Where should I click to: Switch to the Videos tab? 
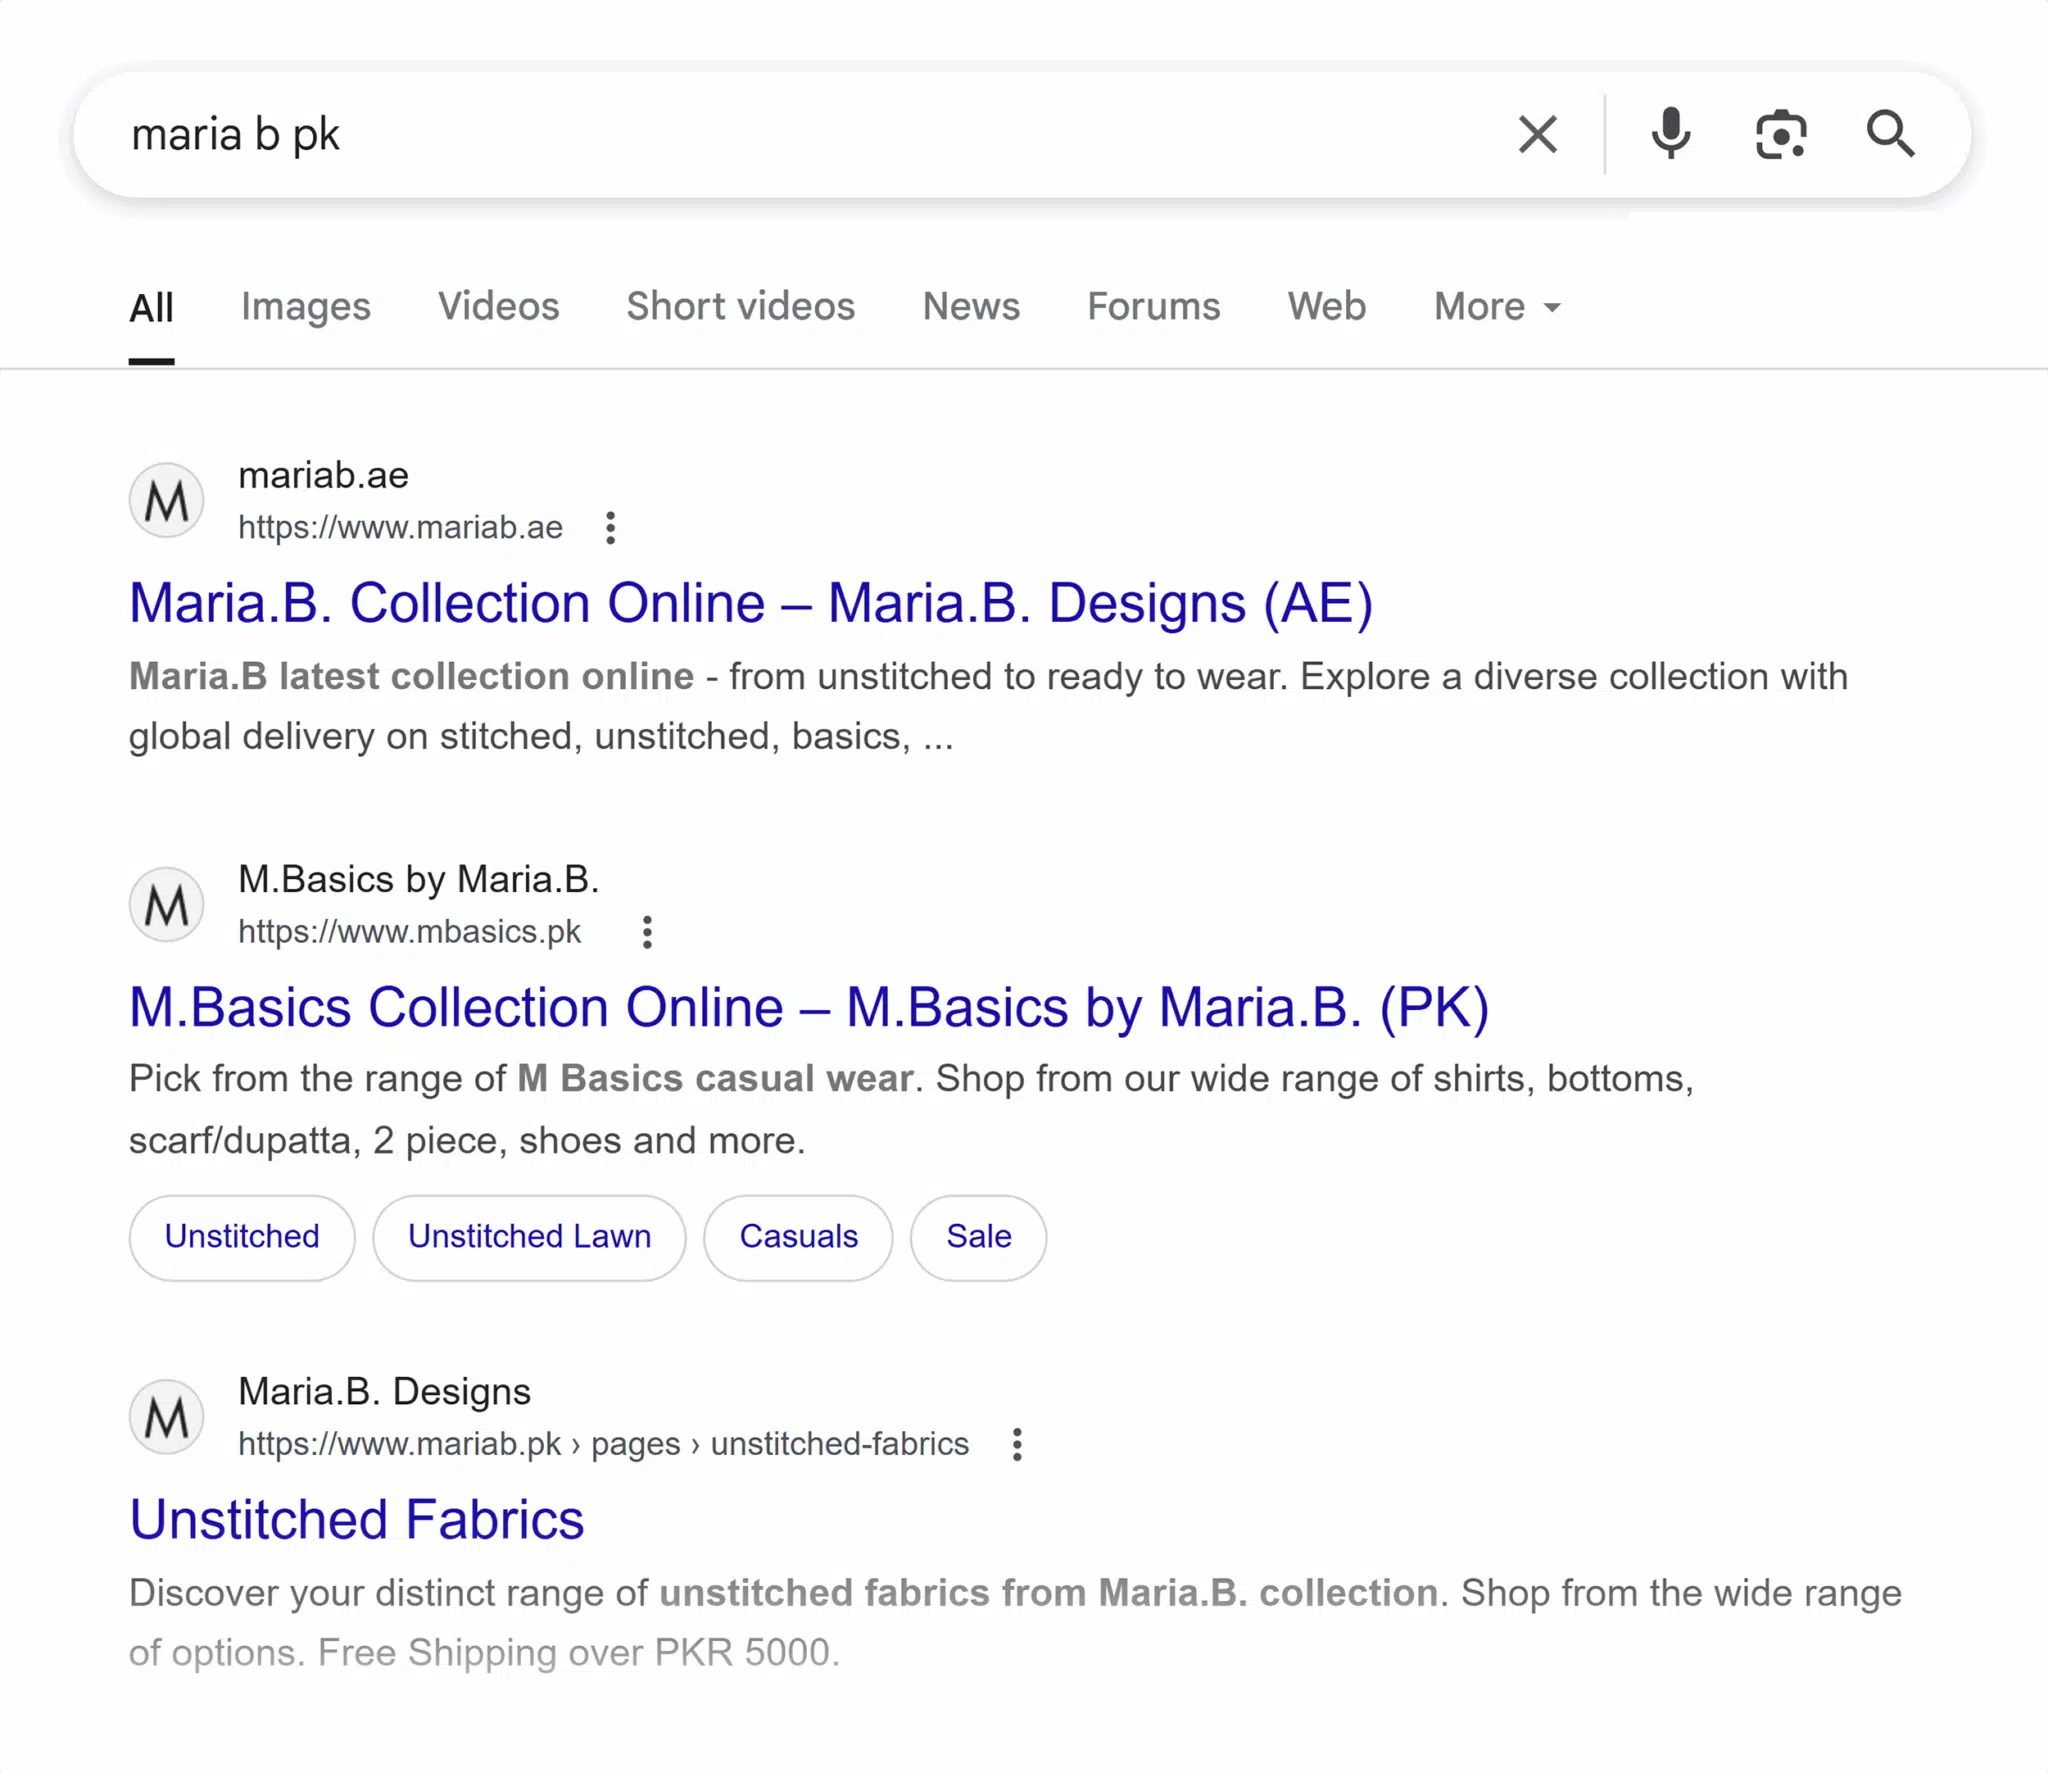499,306
